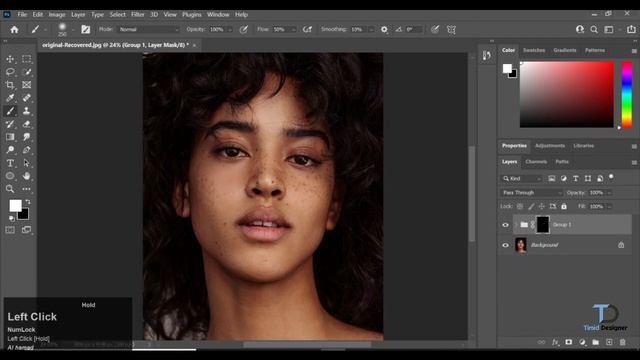Select the Gradient tool
Image resolution: width=640 pixels, height=360 pixels.
coord(10,137)
